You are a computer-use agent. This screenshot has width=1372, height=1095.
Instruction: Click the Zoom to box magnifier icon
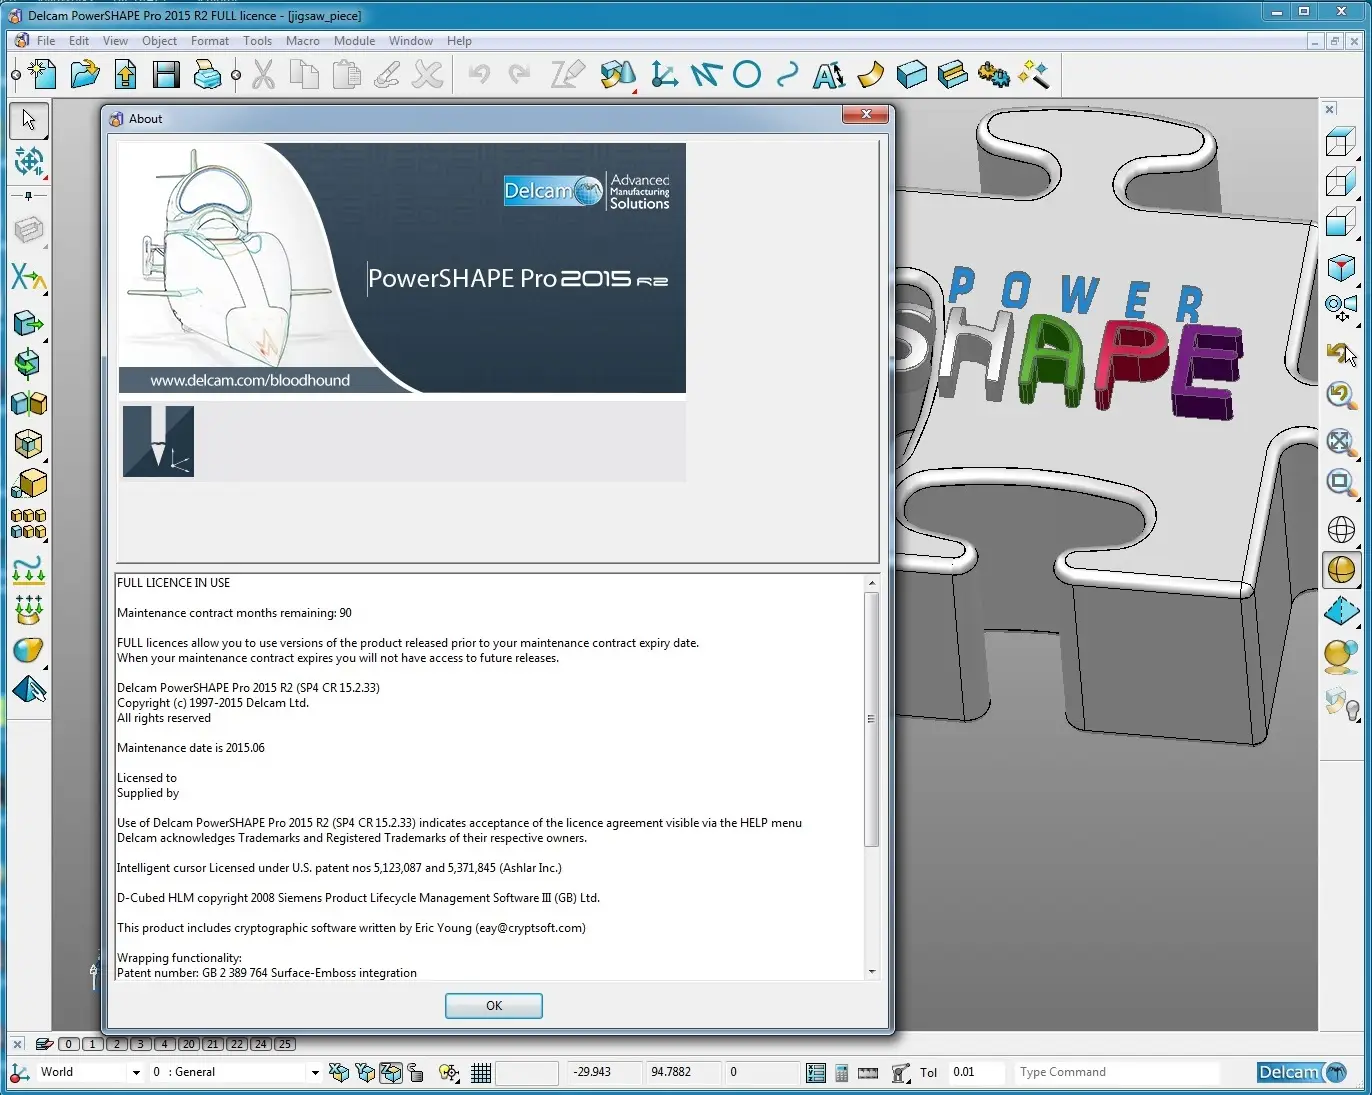(1341, 483)
